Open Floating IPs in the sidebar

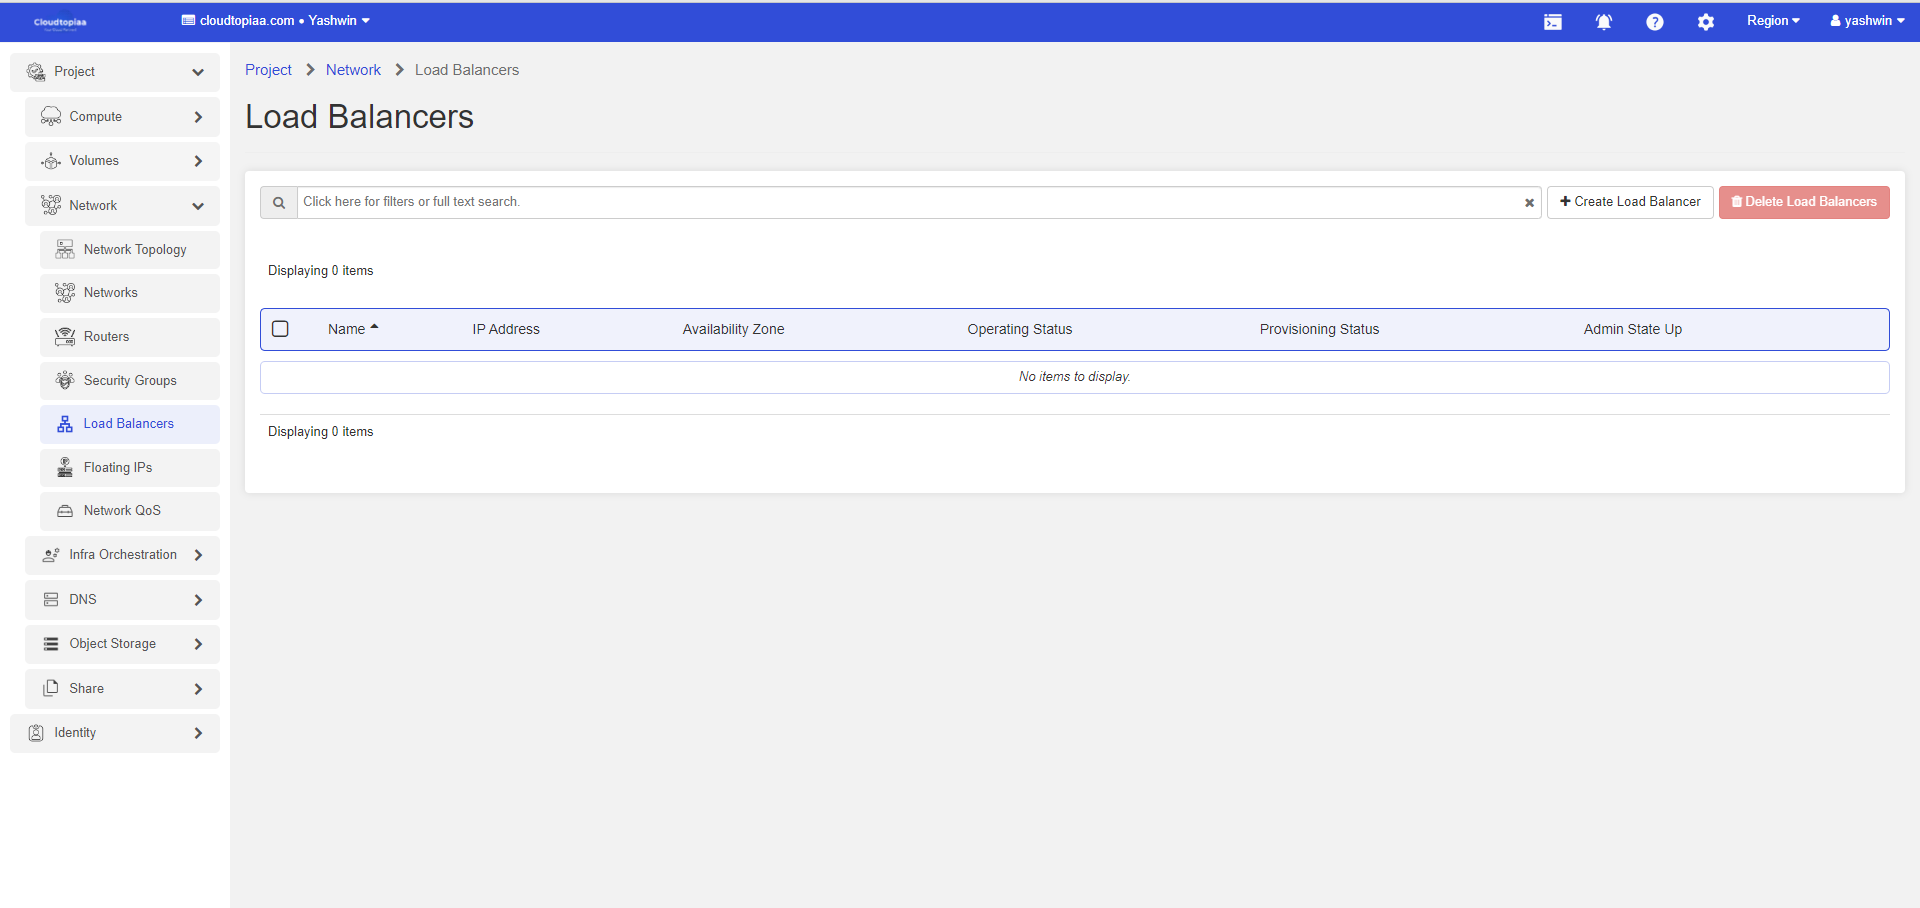coord(118,468)
